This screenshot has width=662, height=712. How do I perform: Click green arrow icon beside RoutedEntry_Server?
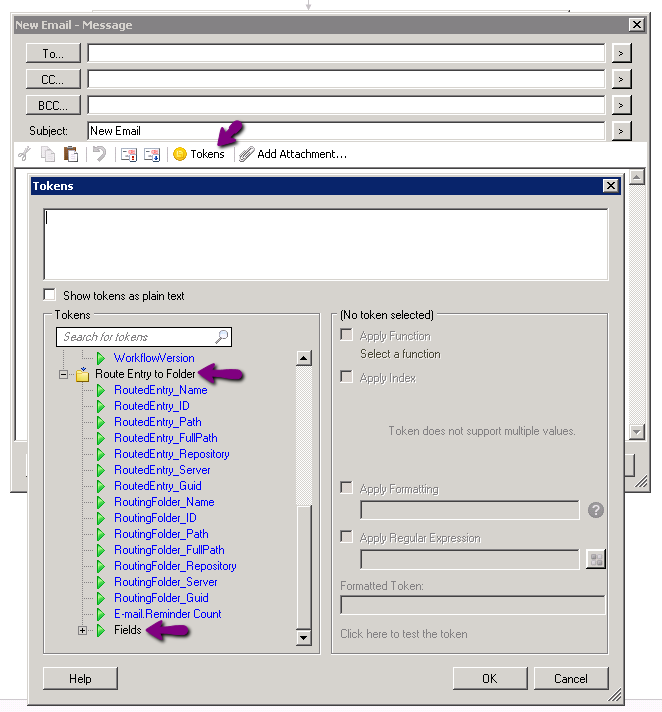point(101,470)
